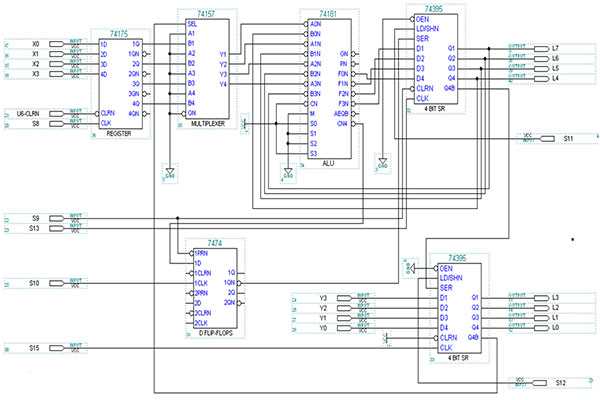Select the 7474 chip title

tap(215, 243)
